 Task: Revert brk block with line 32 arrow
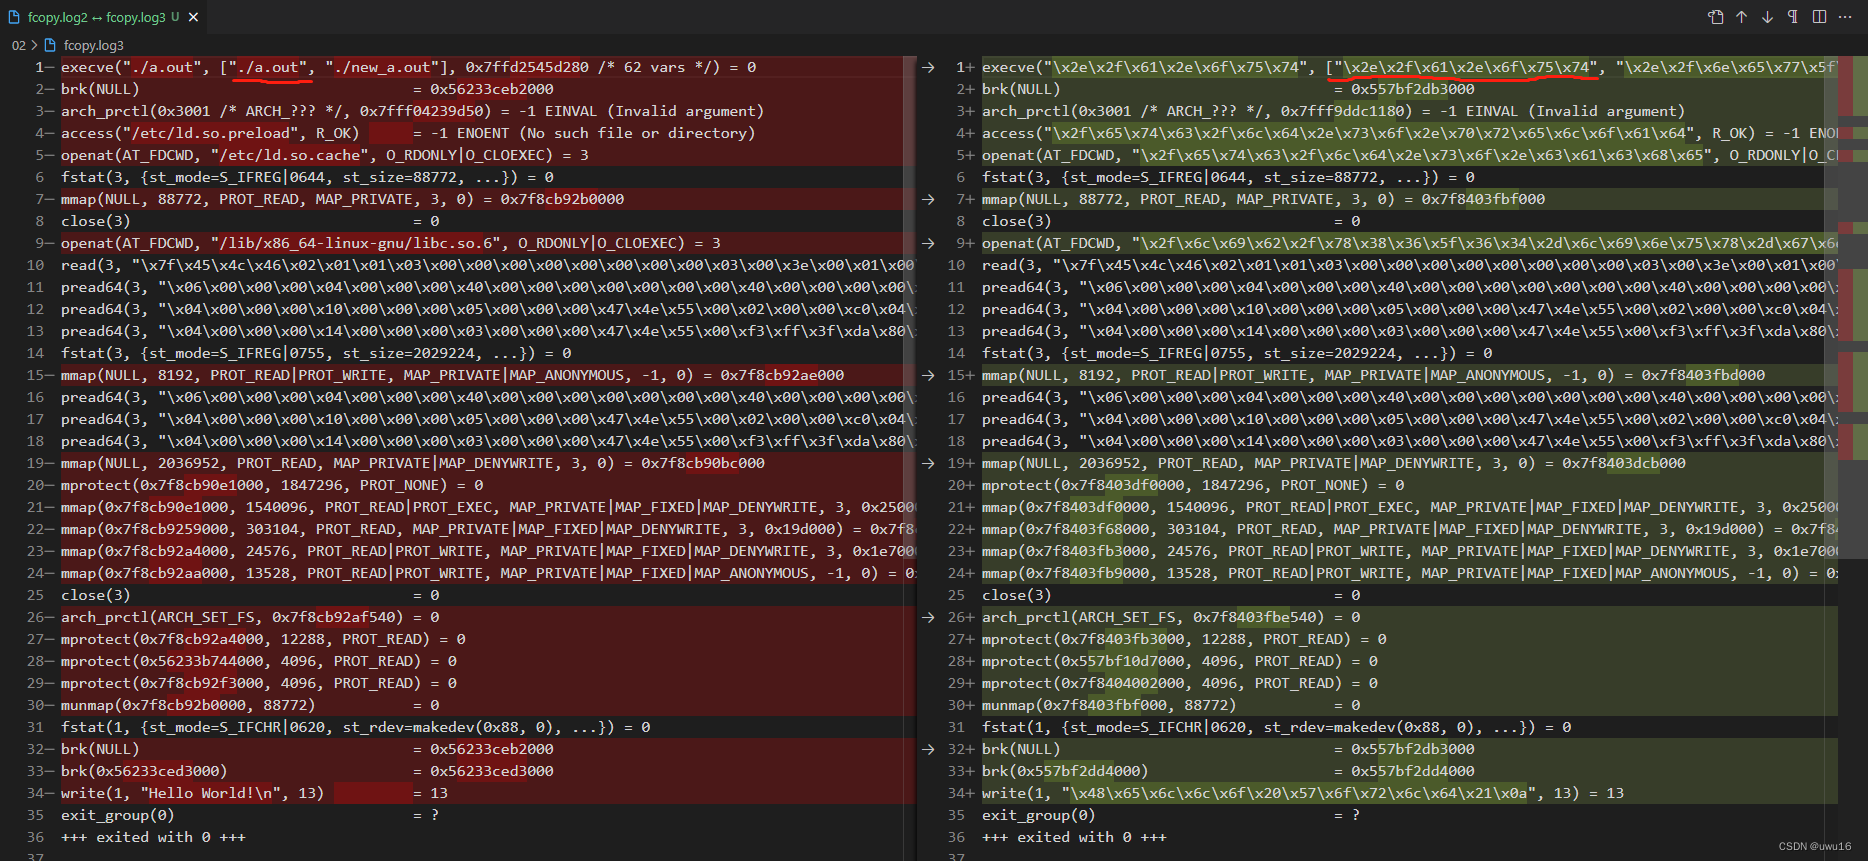coord(928,749)
